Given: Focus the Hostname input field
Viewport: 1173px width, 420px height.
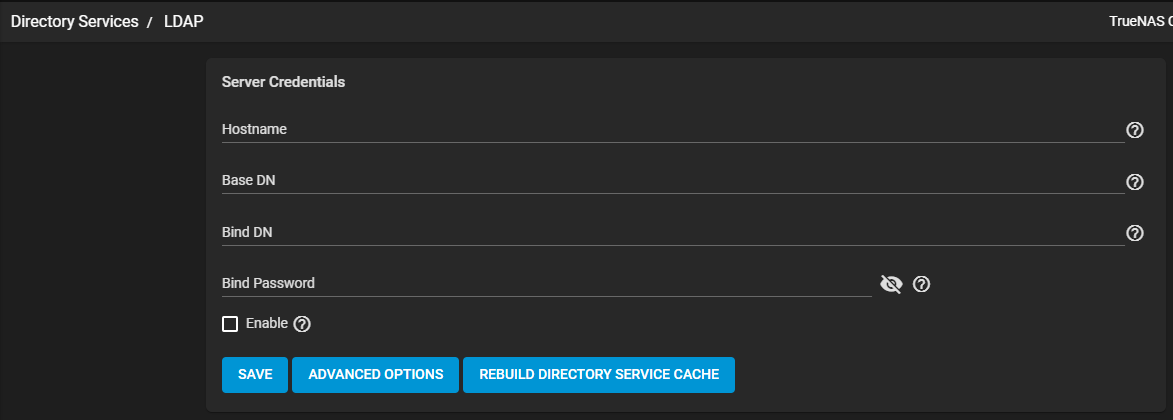Looking at the screenshot, I should (x=672, y=130).
